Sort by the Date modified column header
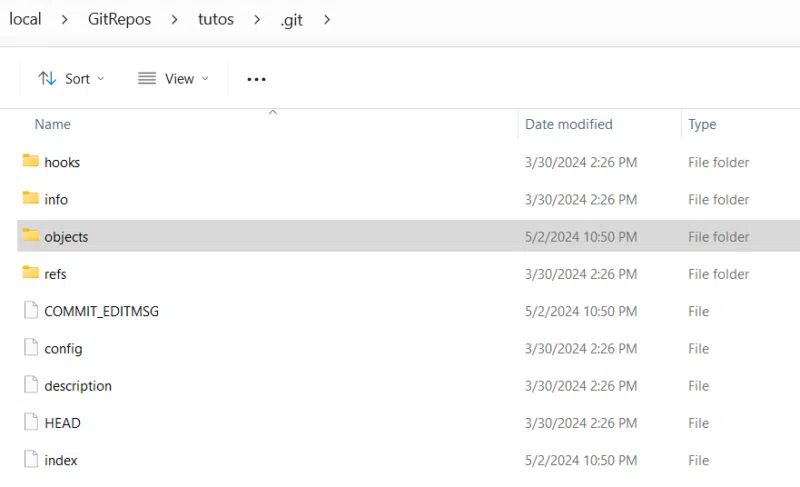Screen dimensions: 800x487 click(568, 124)
